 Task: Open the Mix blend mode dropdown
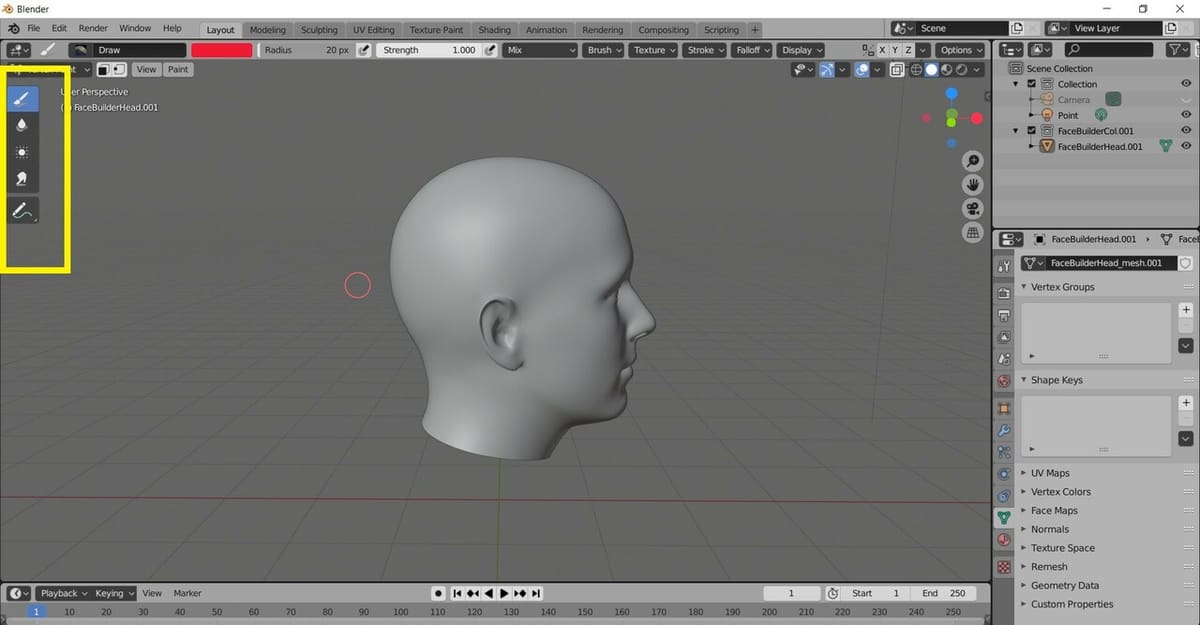click(541, 50)
